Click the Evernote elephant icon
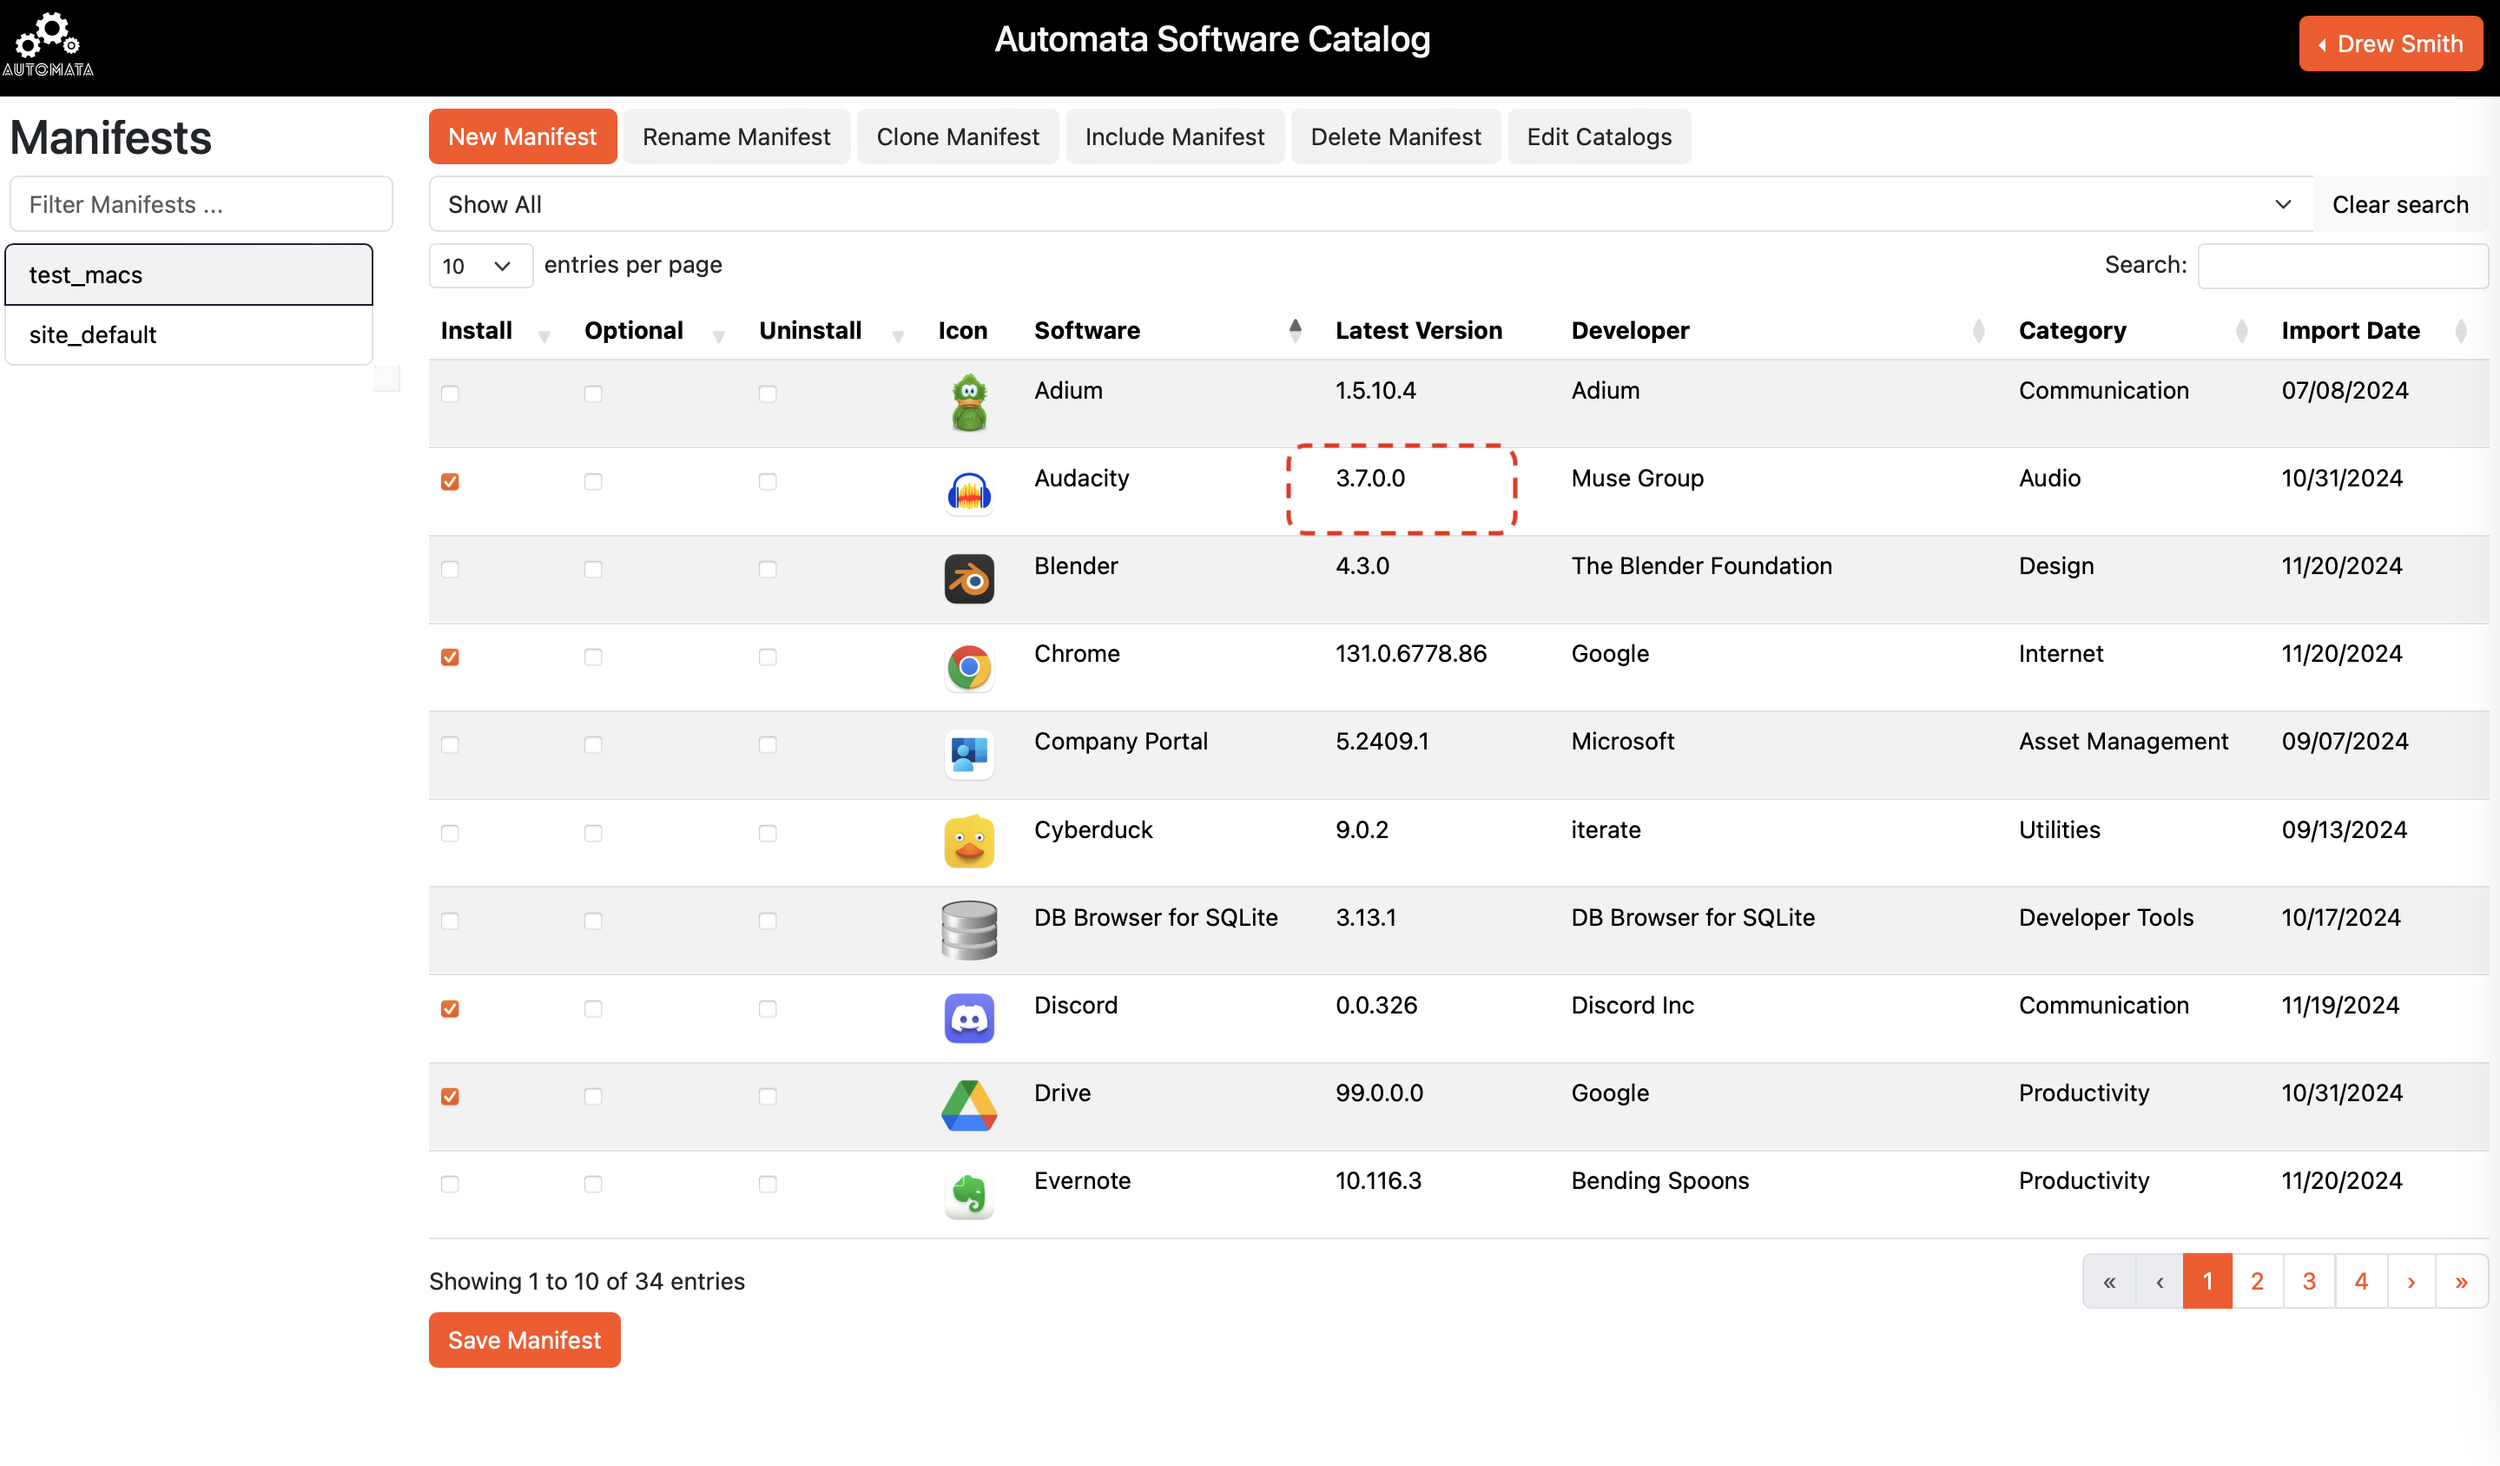The width and height of the screenshot is (2500, 1466). click(x=968, y=1194)
